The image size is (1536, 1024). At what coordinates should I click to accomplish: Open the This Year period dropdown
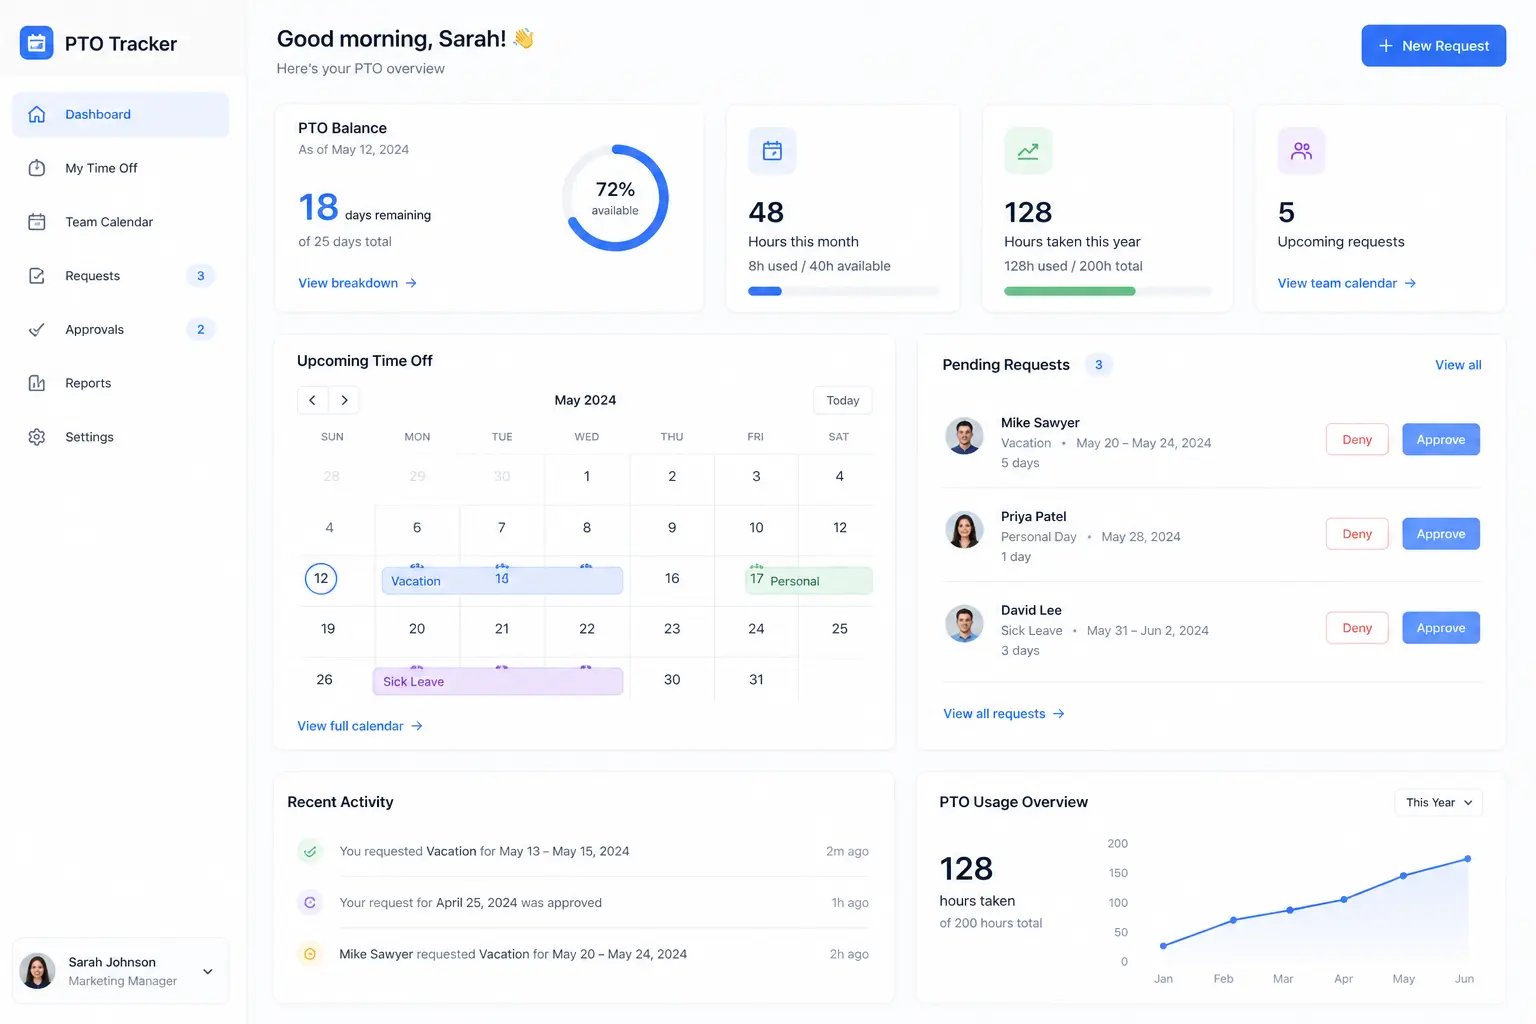(x=1438, y=802)
